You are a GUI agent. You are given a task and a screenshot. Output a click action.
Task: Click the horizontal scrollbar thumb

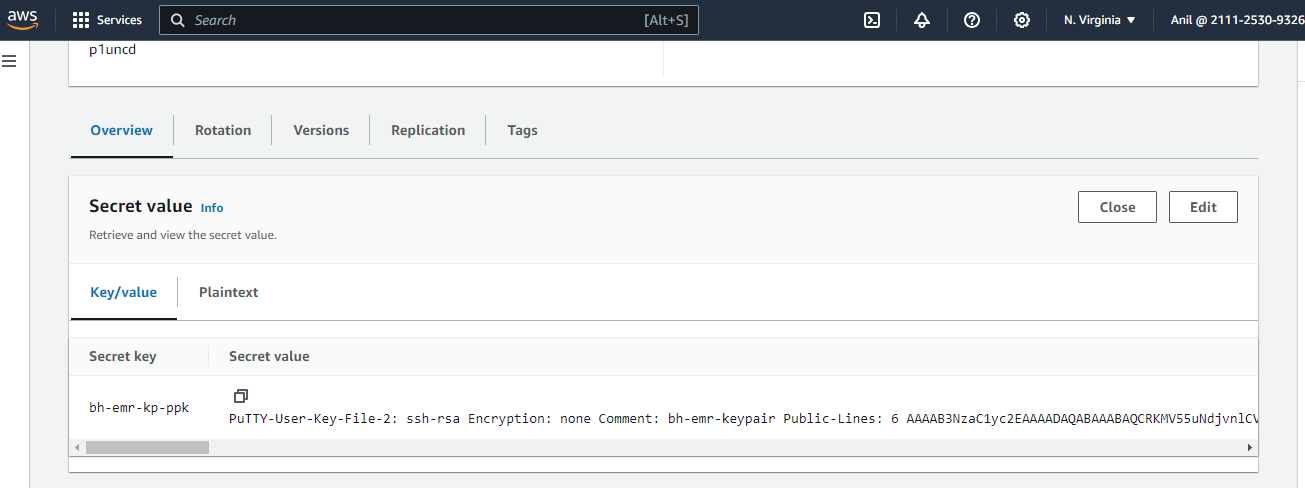click(147, 447)
